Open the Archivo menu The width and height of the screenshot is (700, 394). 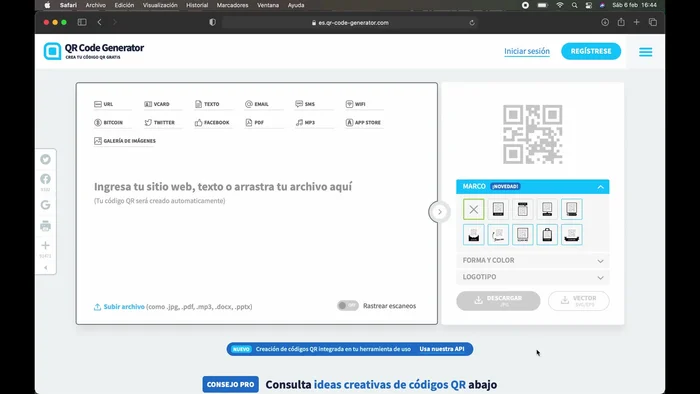pos(96,5)
